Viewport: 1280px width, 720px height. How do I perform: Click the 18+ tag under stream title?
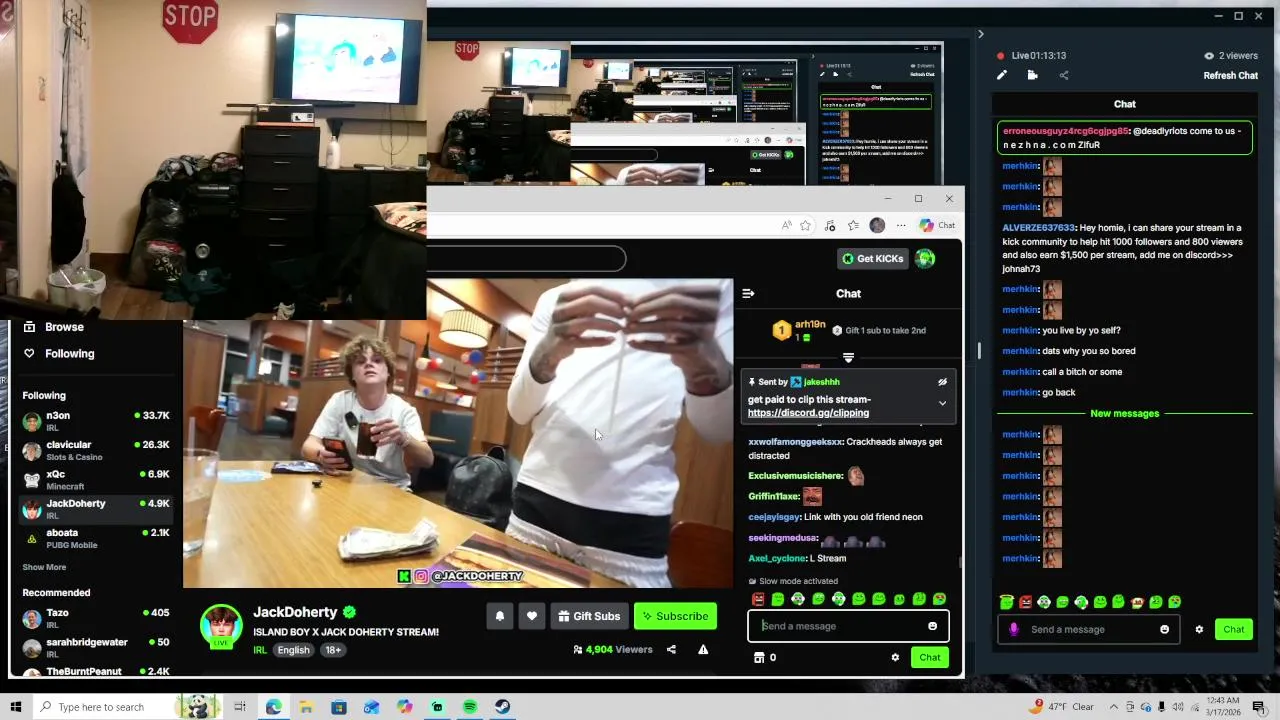333,650
